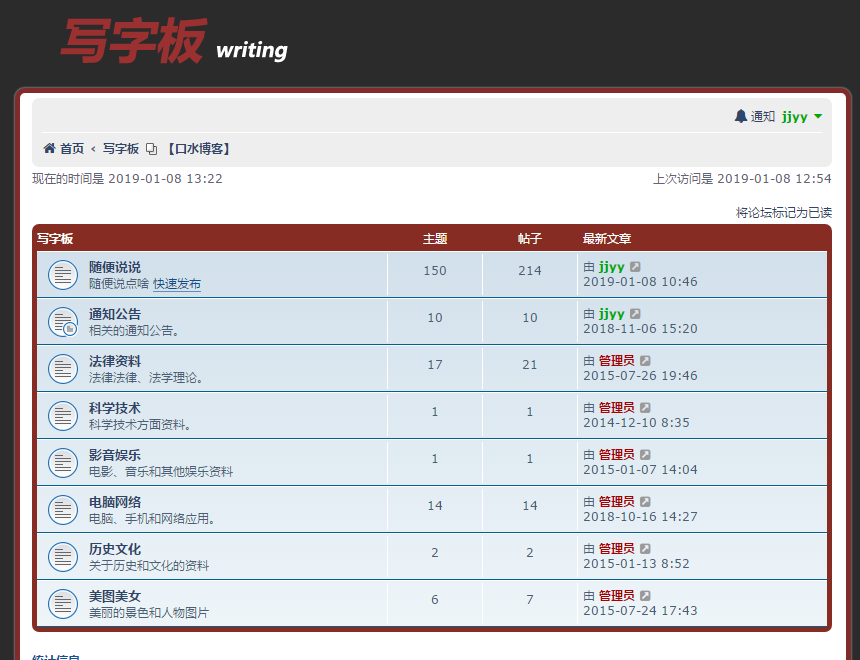The height and width of the screenshot is (660, 860).
Task: Open jjyy profile in 通知公告 row
Action: pos(611,314)
